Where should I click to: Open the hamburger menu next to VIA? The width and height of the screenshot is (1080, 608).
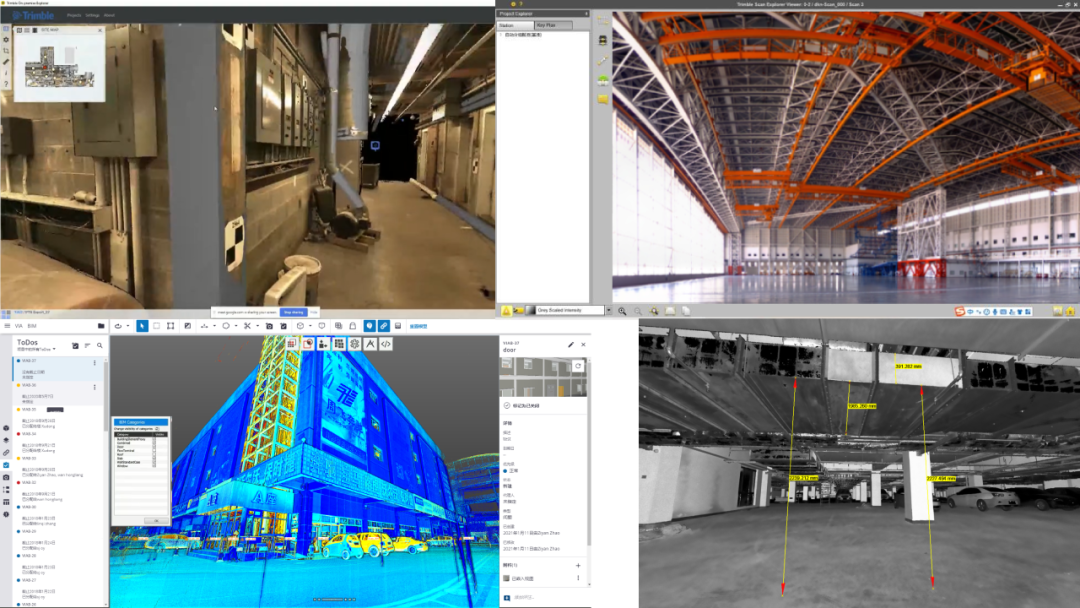tap(6, 326)
